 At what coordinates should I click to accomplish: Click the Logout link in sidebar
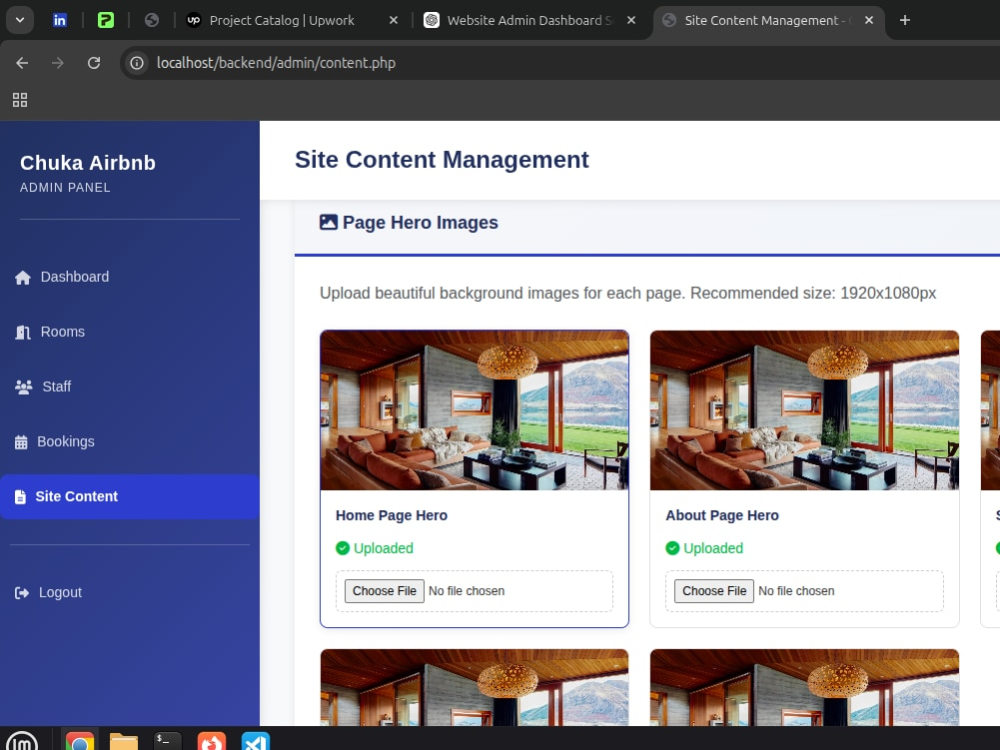[129, 592]
